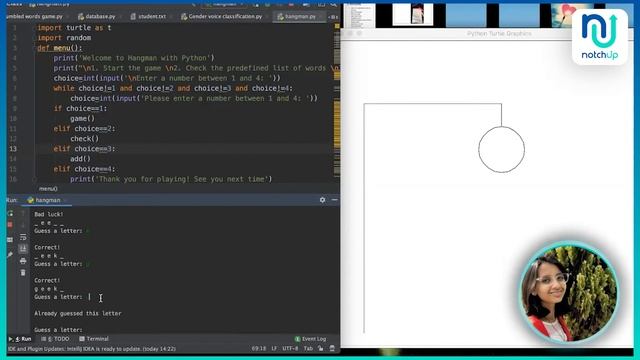Toggle the read-only lock icon in status bar
640x360 pixels.
[x=321, y=348]
